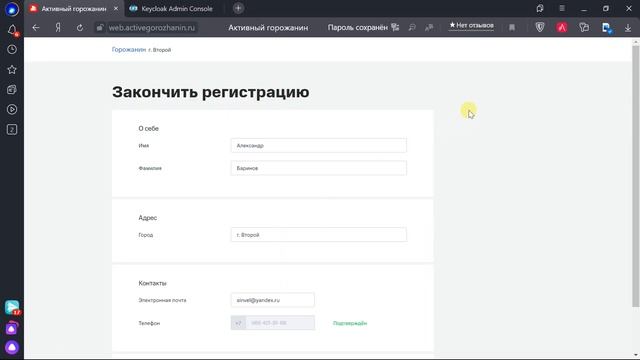
Task: Open downloads arrow icon
Action: click(628, 28)
